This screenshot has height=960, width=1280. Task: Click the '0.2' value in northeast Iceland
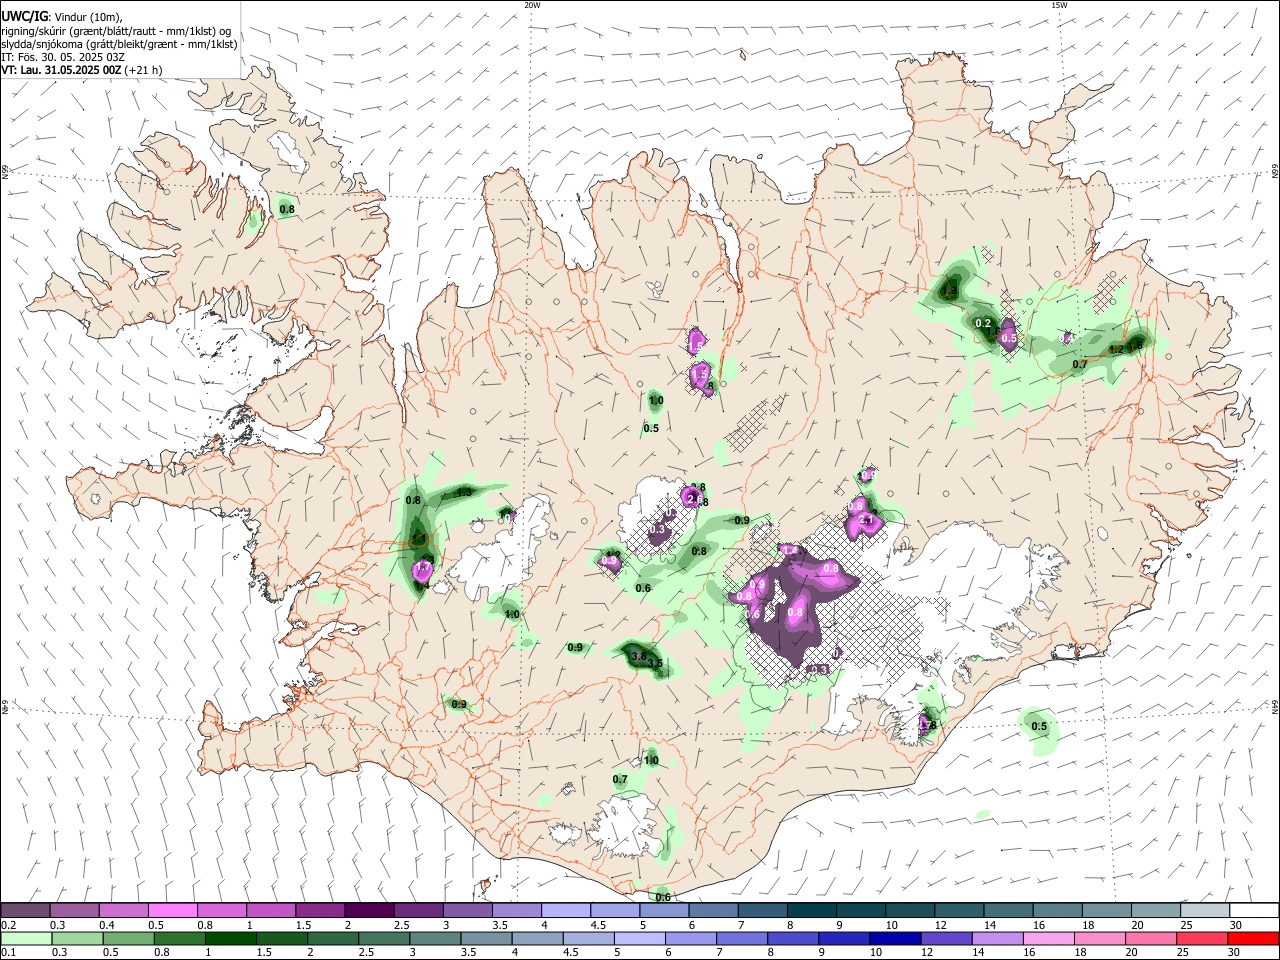[983, 324]
